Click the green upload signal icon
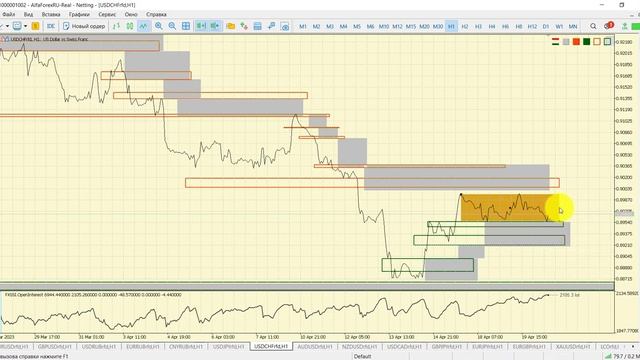 click(x=624, y=26)
